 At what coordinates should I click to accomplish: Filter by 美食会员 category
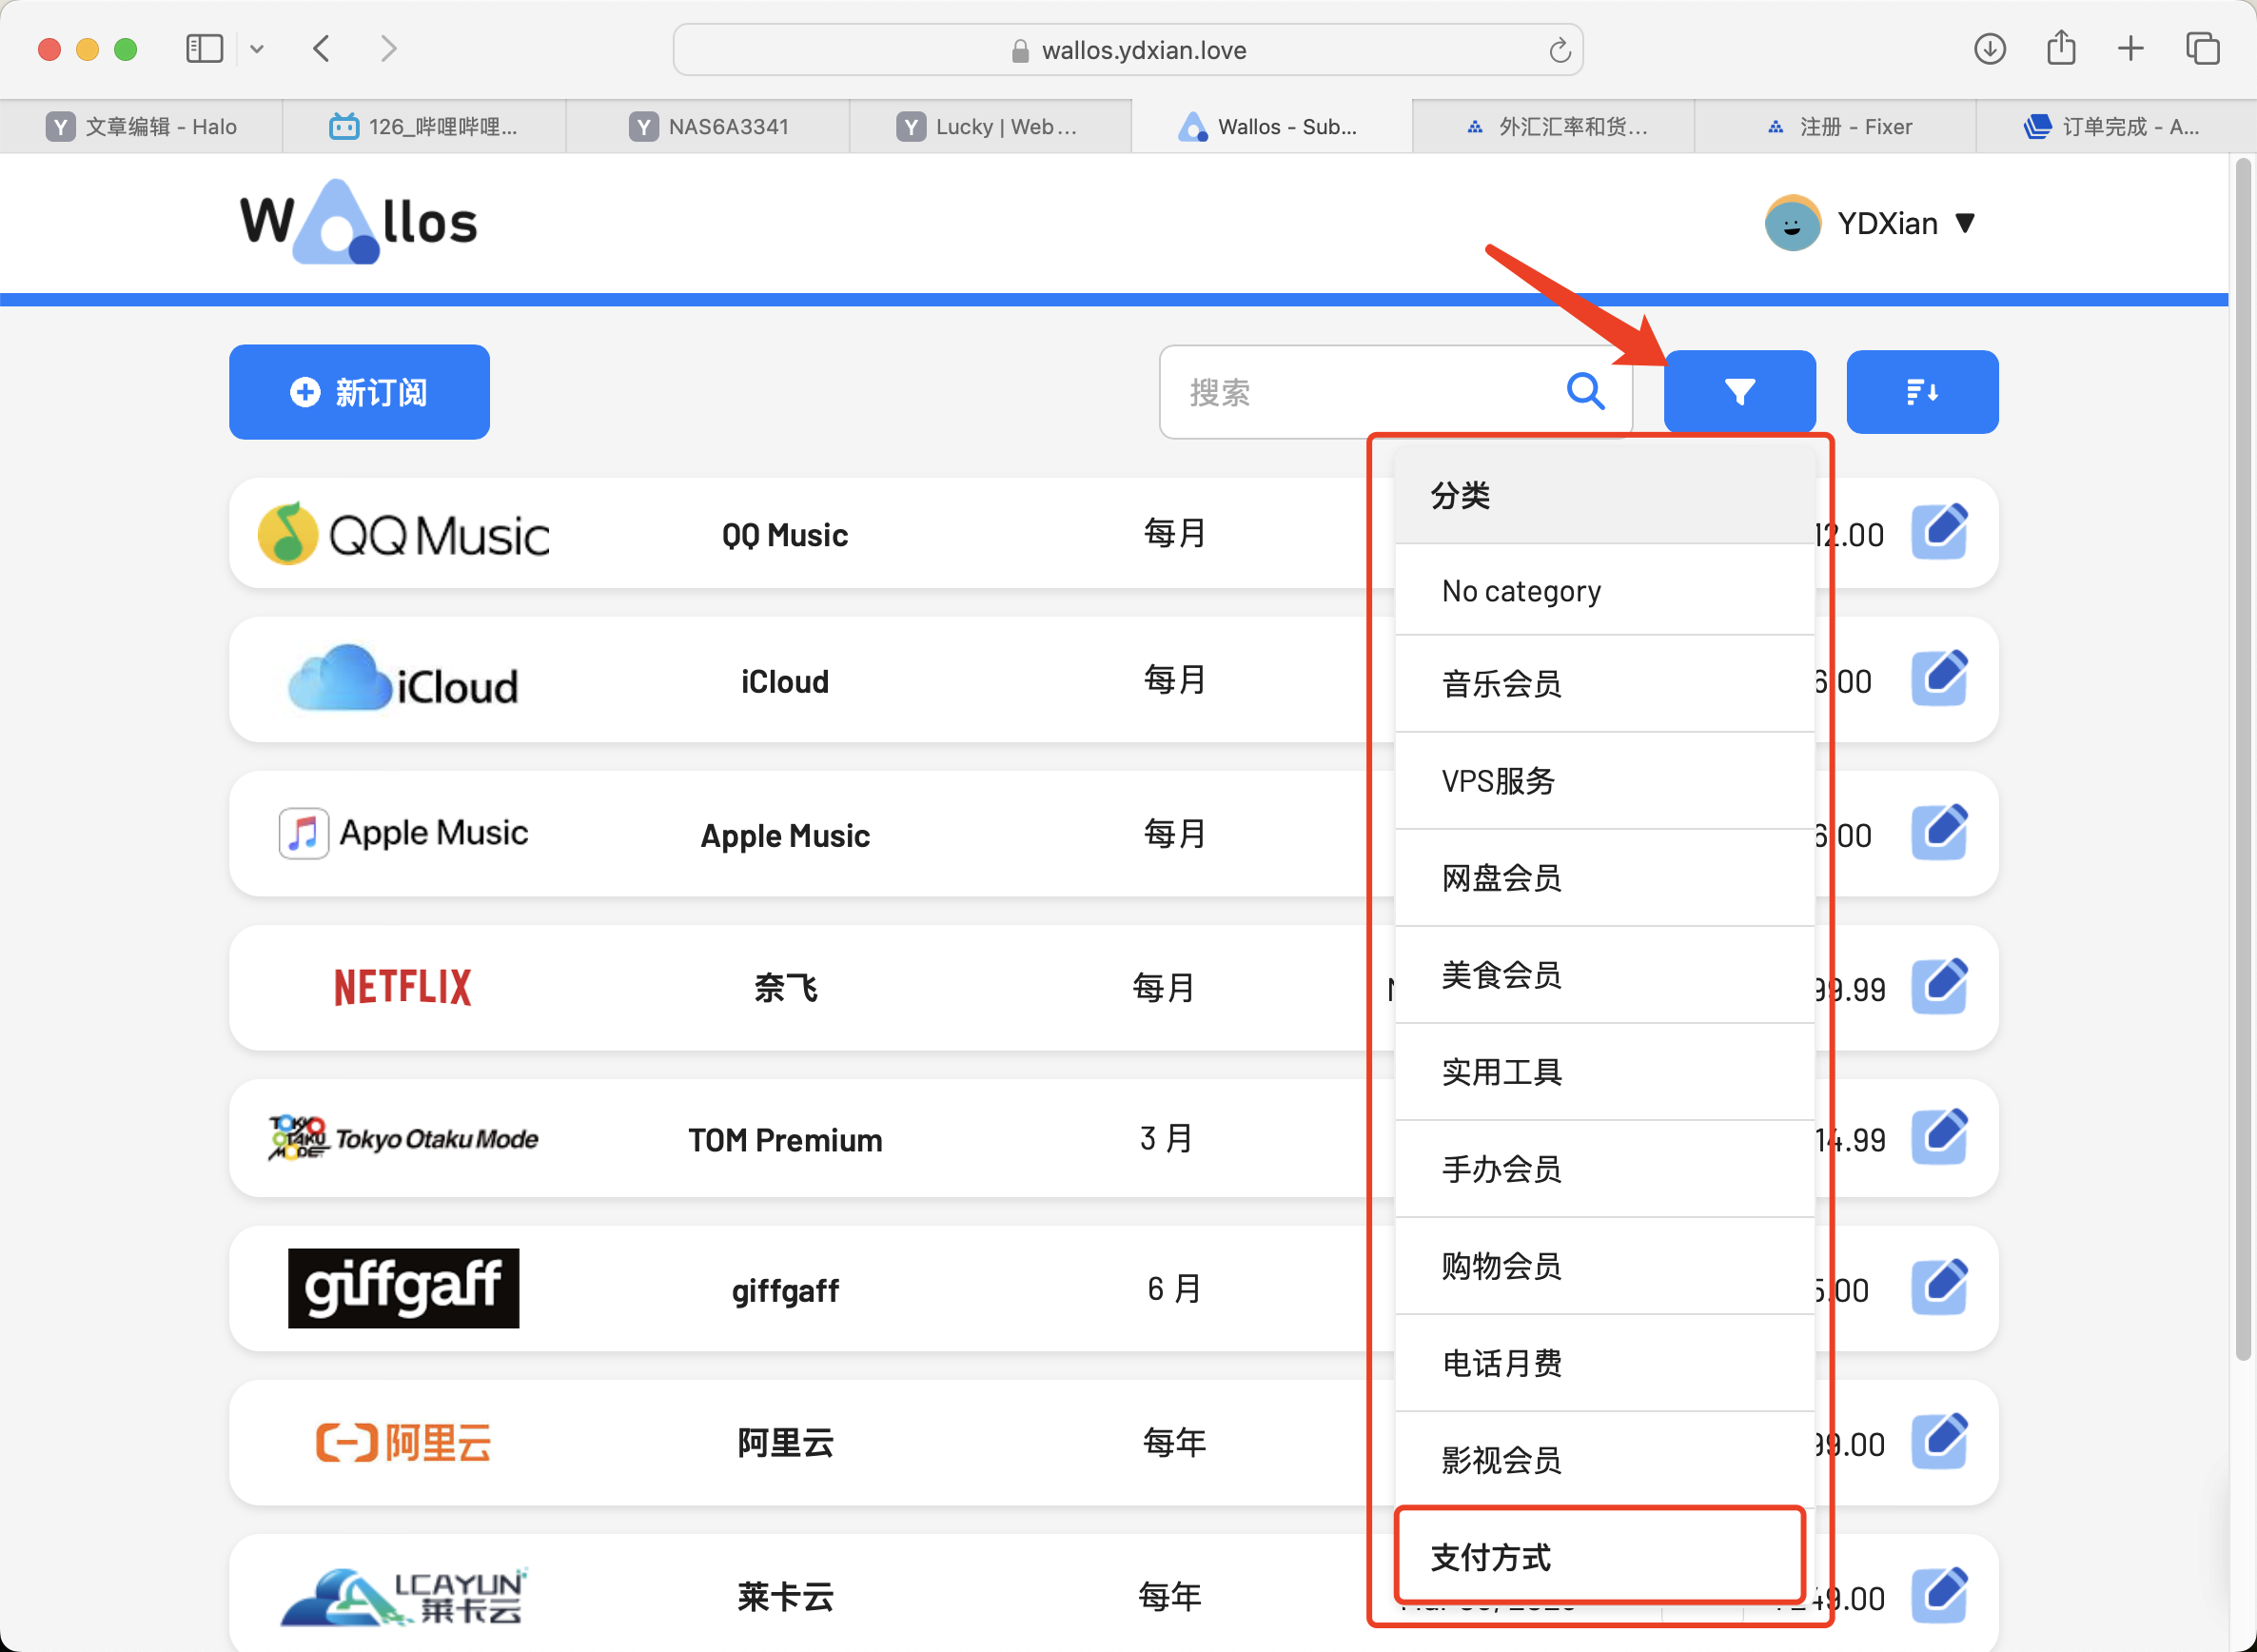[x=1604, y=975]
